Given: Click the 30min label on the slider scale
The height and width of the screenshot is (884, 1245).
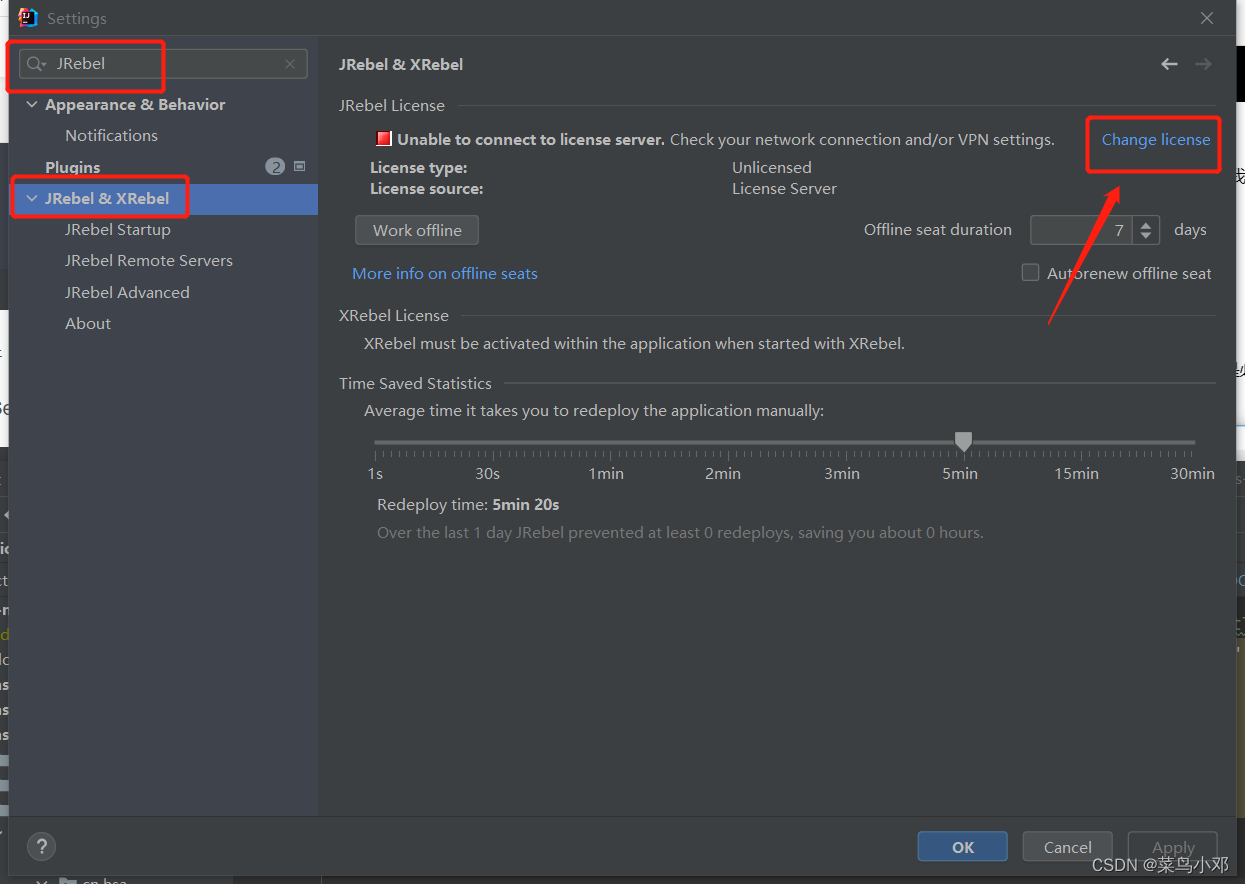Looking at the screenshot, I should click(1192, 473).
